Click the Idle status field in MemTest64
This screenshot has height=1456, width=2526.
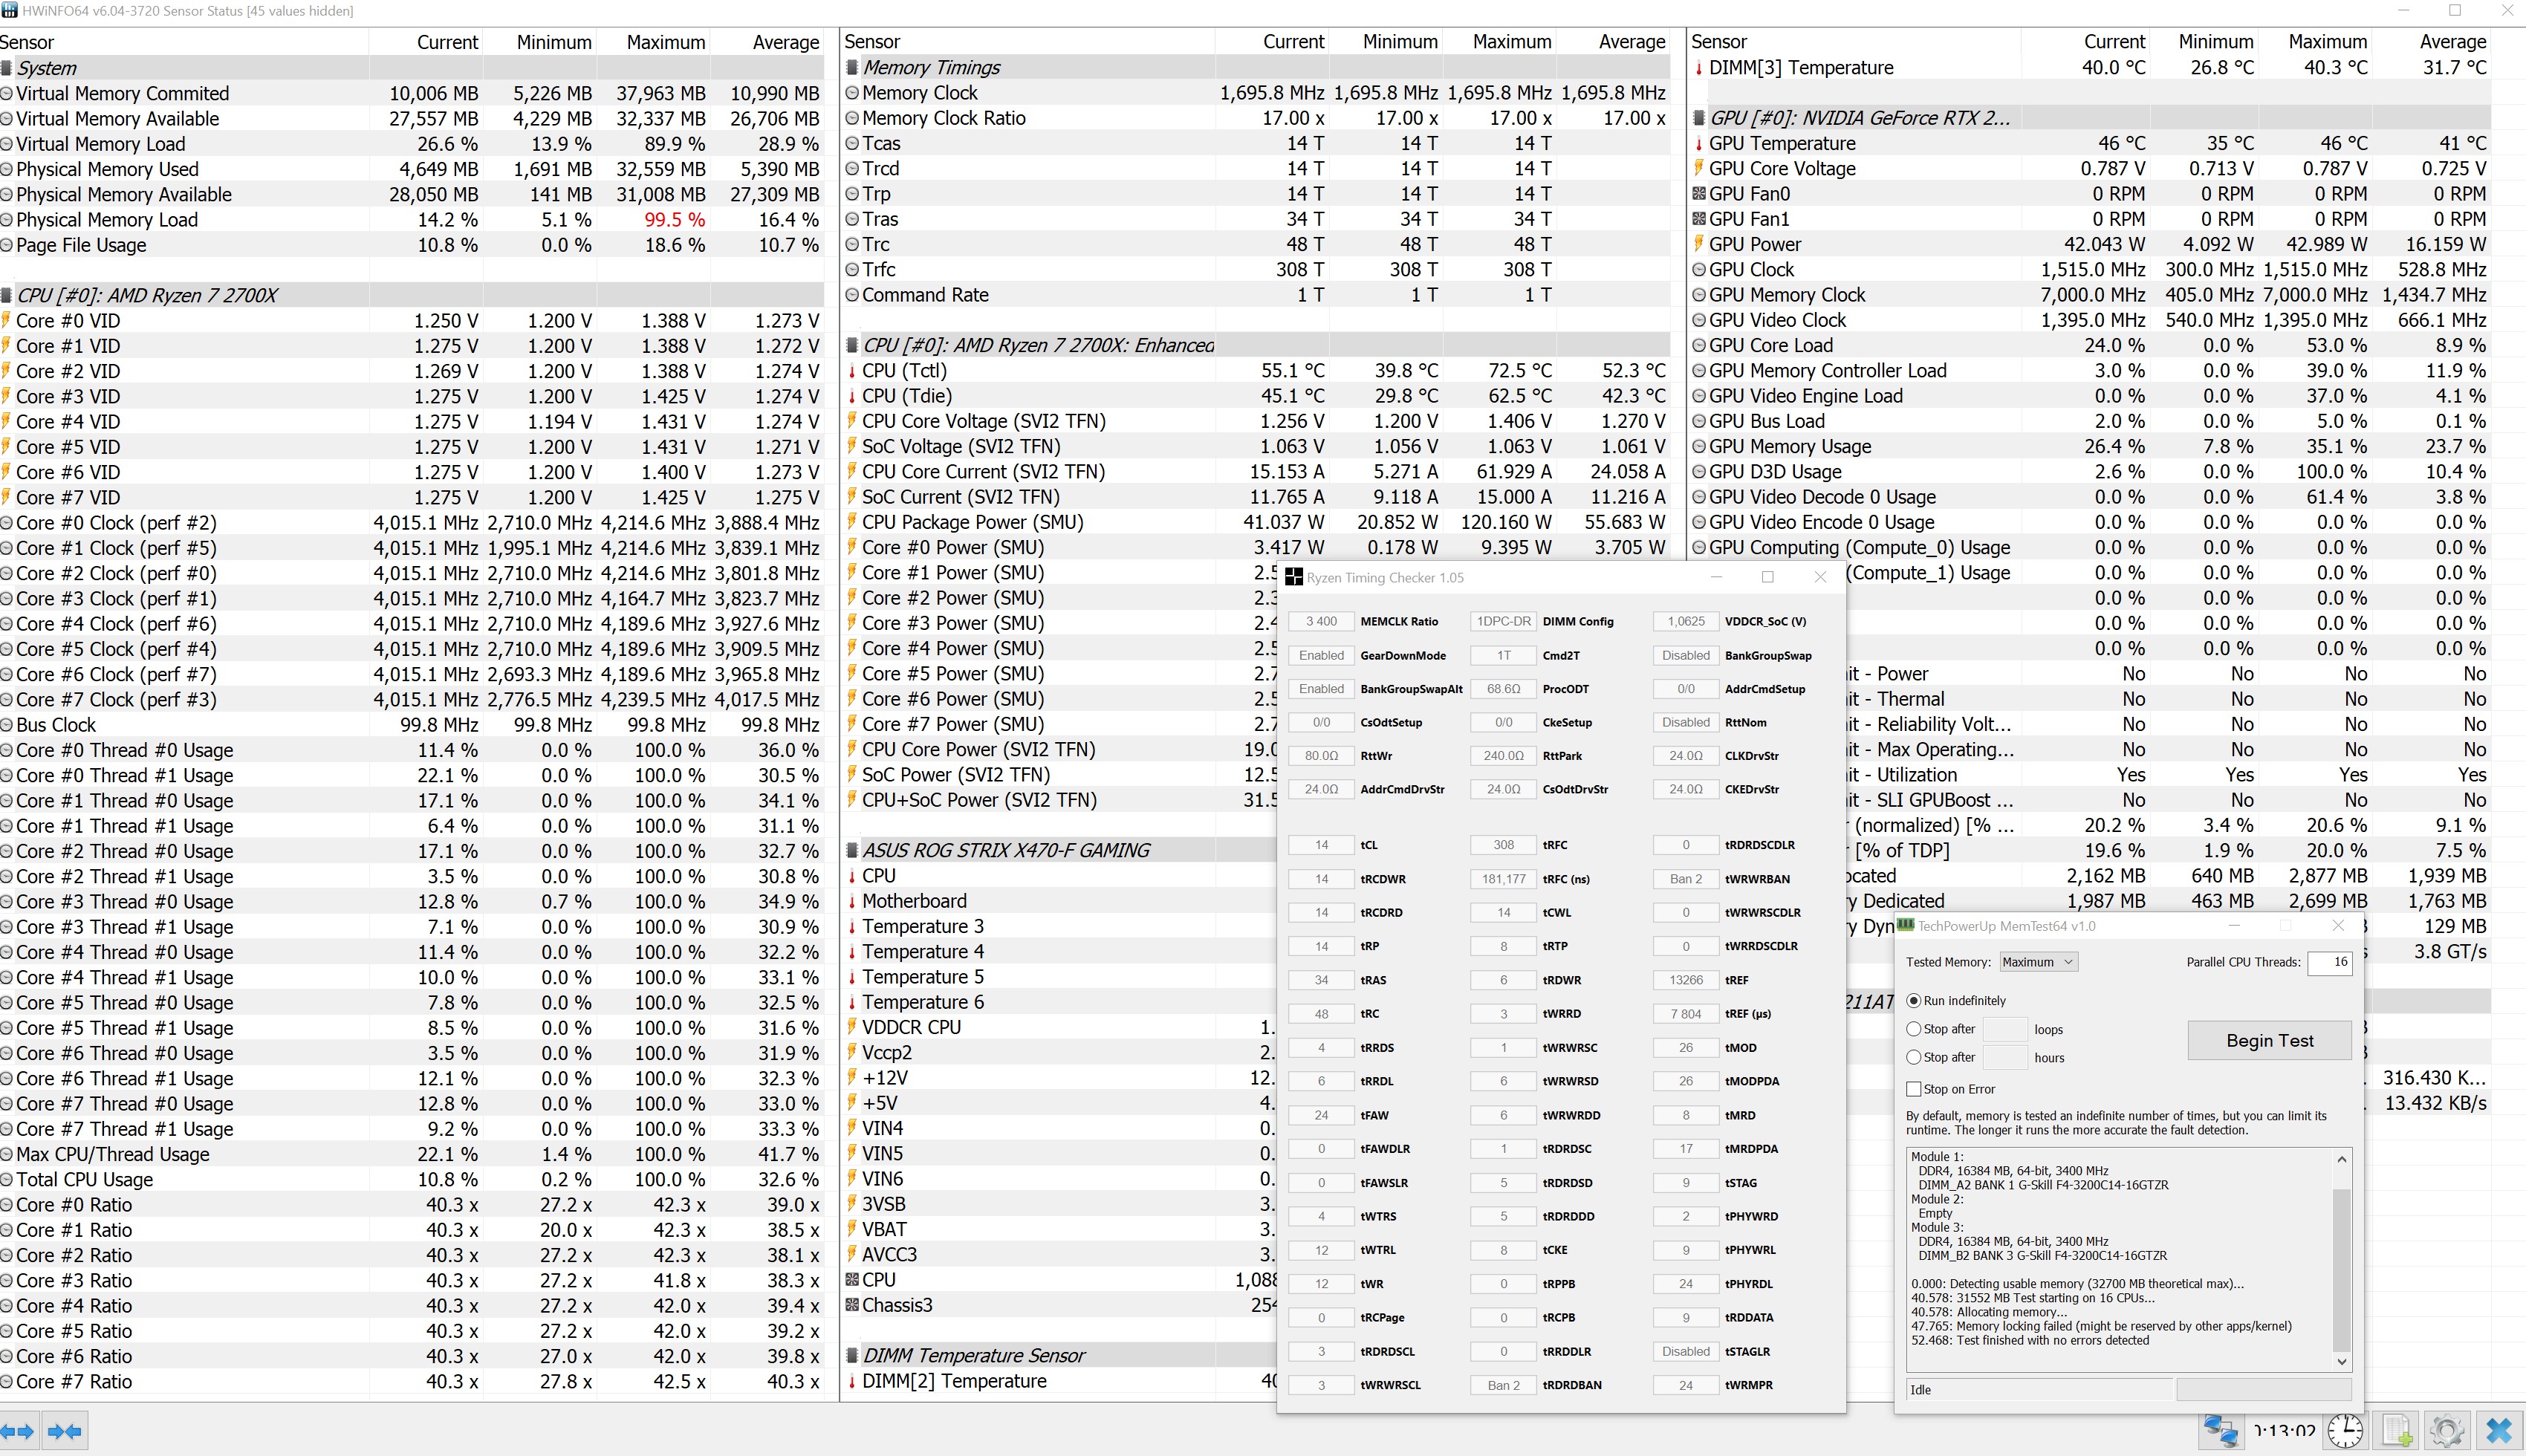coord(2039,1389)
